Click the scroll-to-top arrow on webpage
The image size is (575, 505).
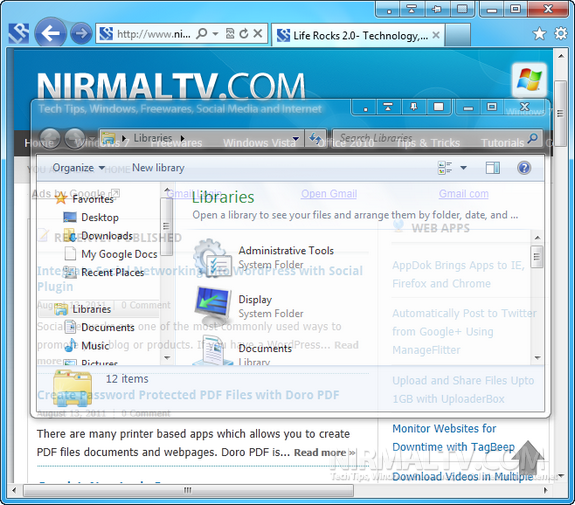(527, 457)
